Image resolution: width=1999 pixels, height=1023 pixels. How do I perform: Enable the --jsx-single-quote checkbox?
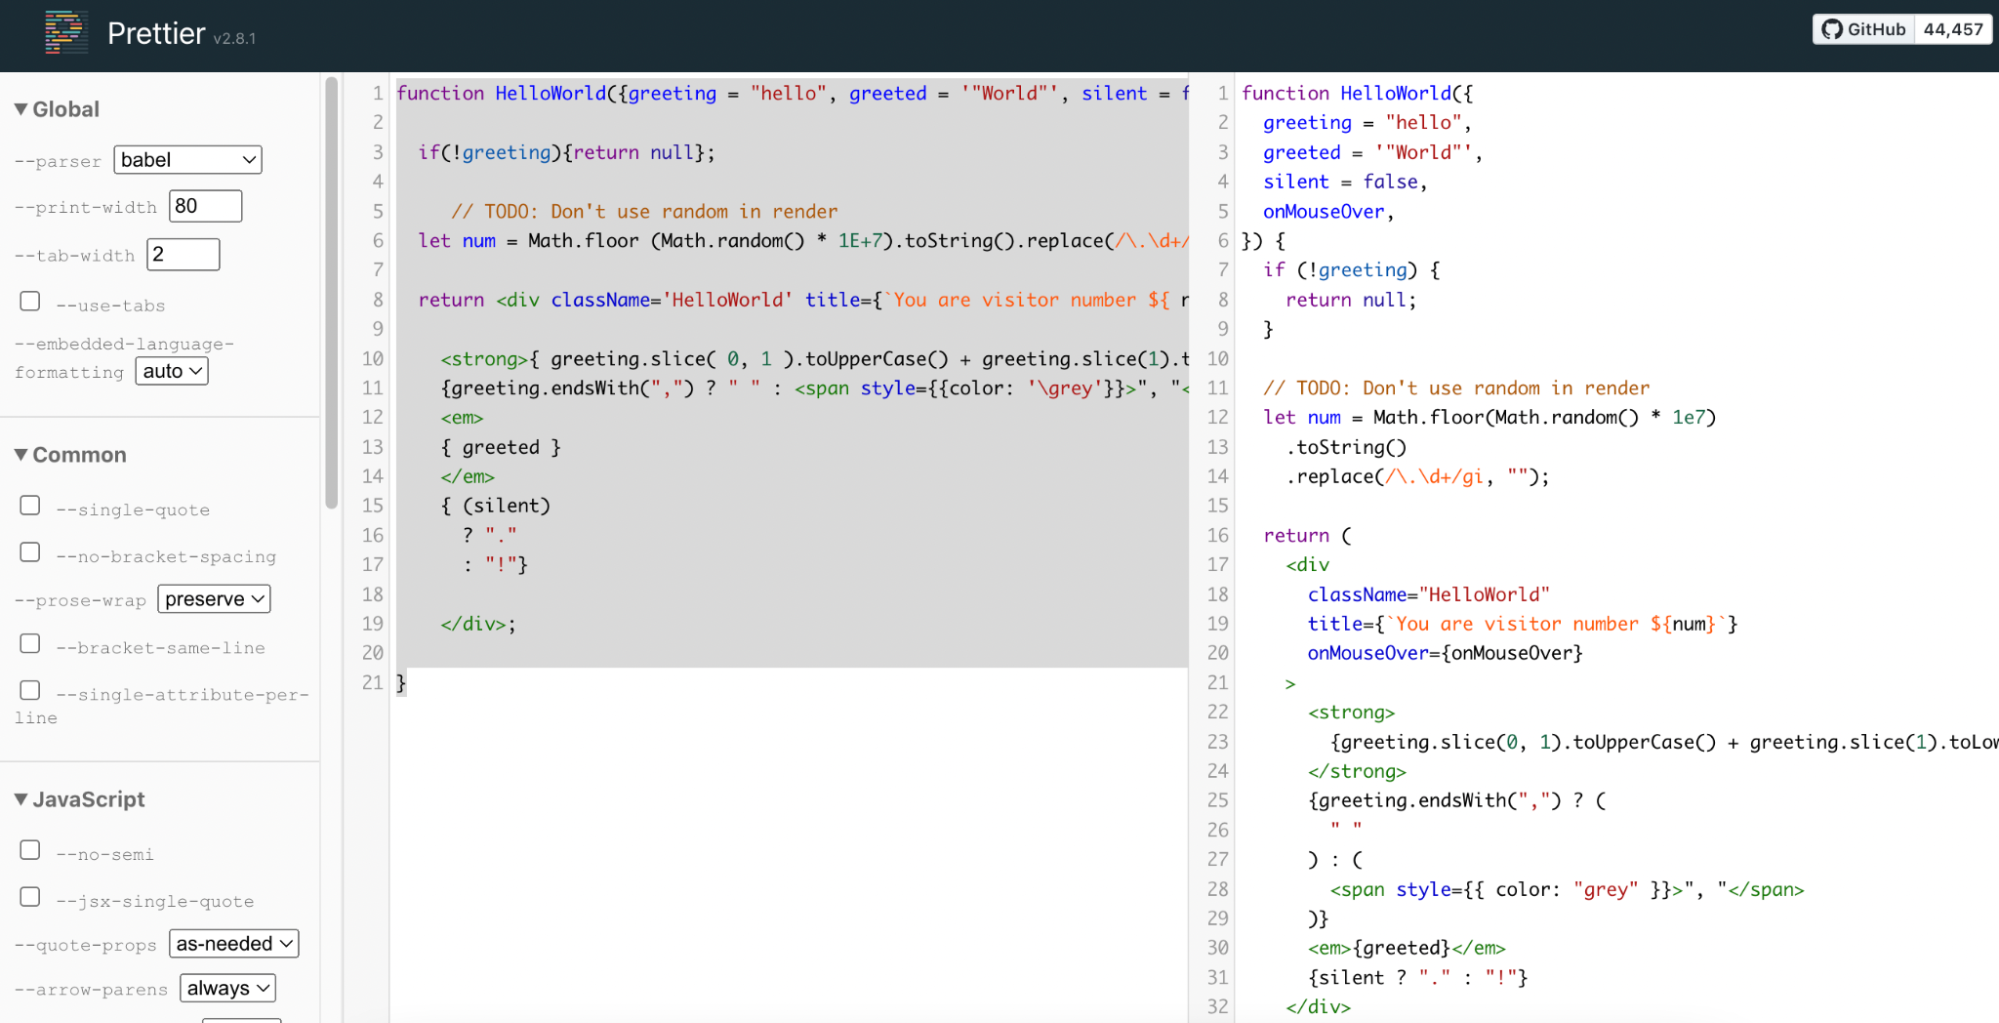[30, 896]
